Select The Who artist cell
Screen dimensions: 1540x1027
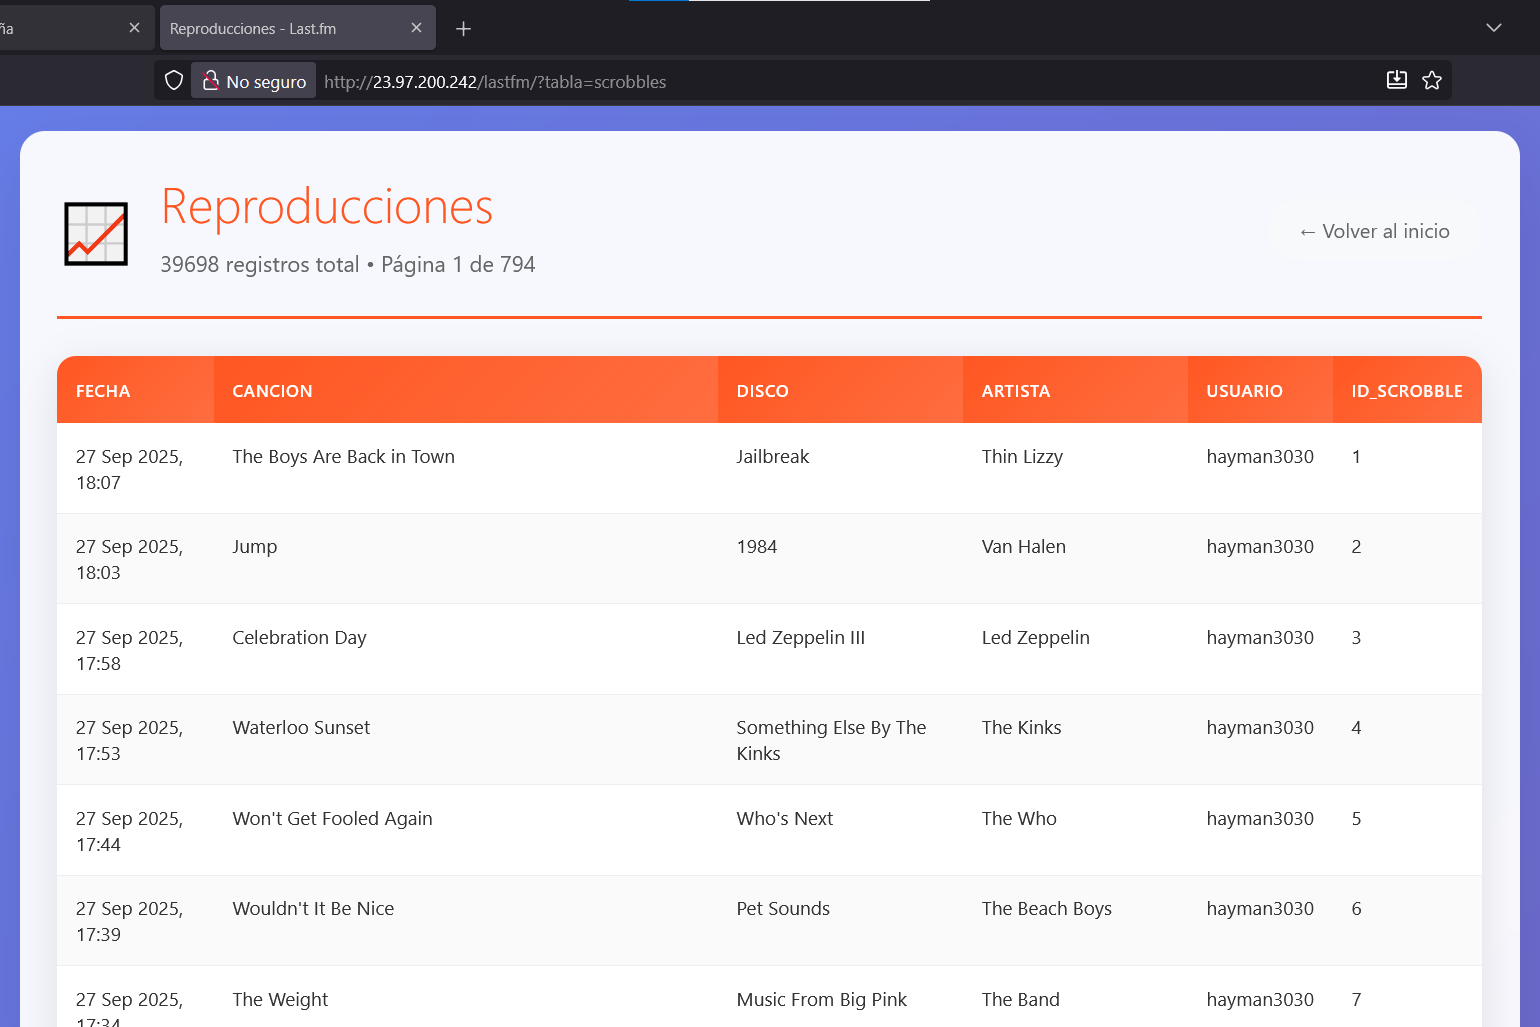coord(1019,819)
